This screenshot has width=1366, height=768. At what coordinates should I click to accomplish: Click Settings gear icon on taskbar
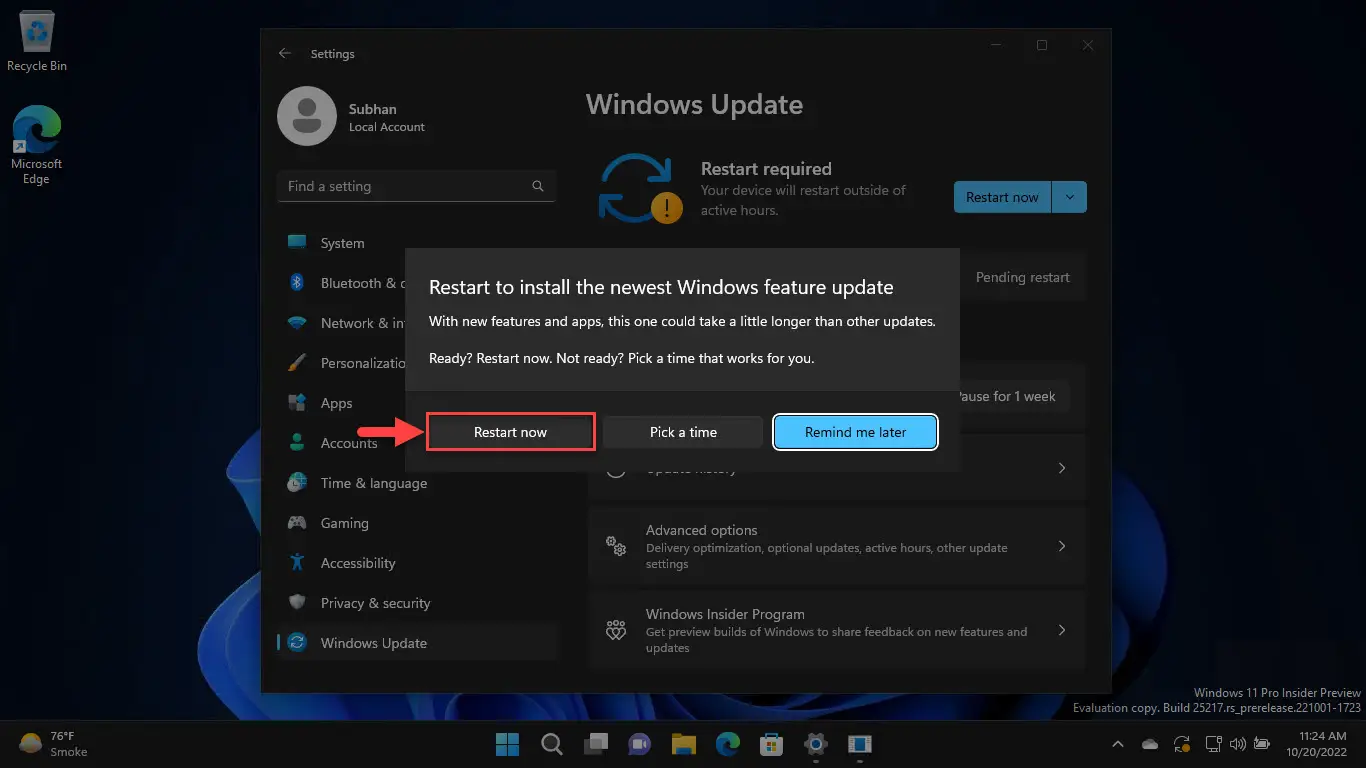tap(816, 744)
